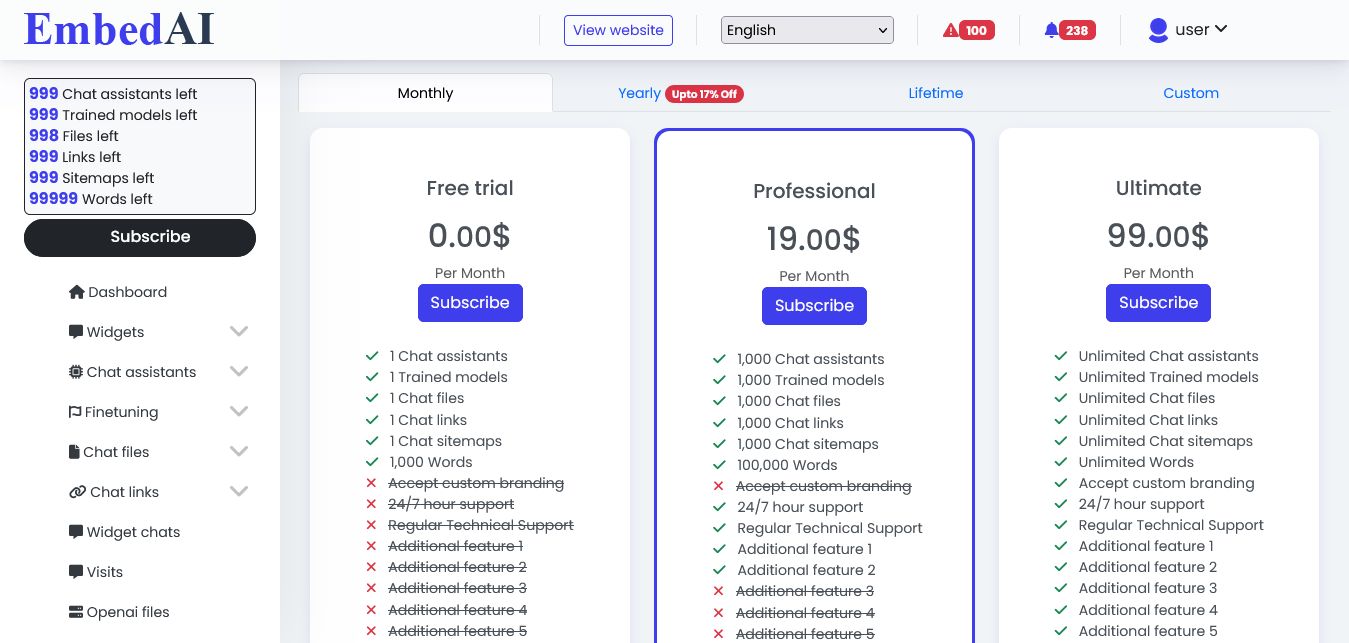Open the English language dropdown

807,30
